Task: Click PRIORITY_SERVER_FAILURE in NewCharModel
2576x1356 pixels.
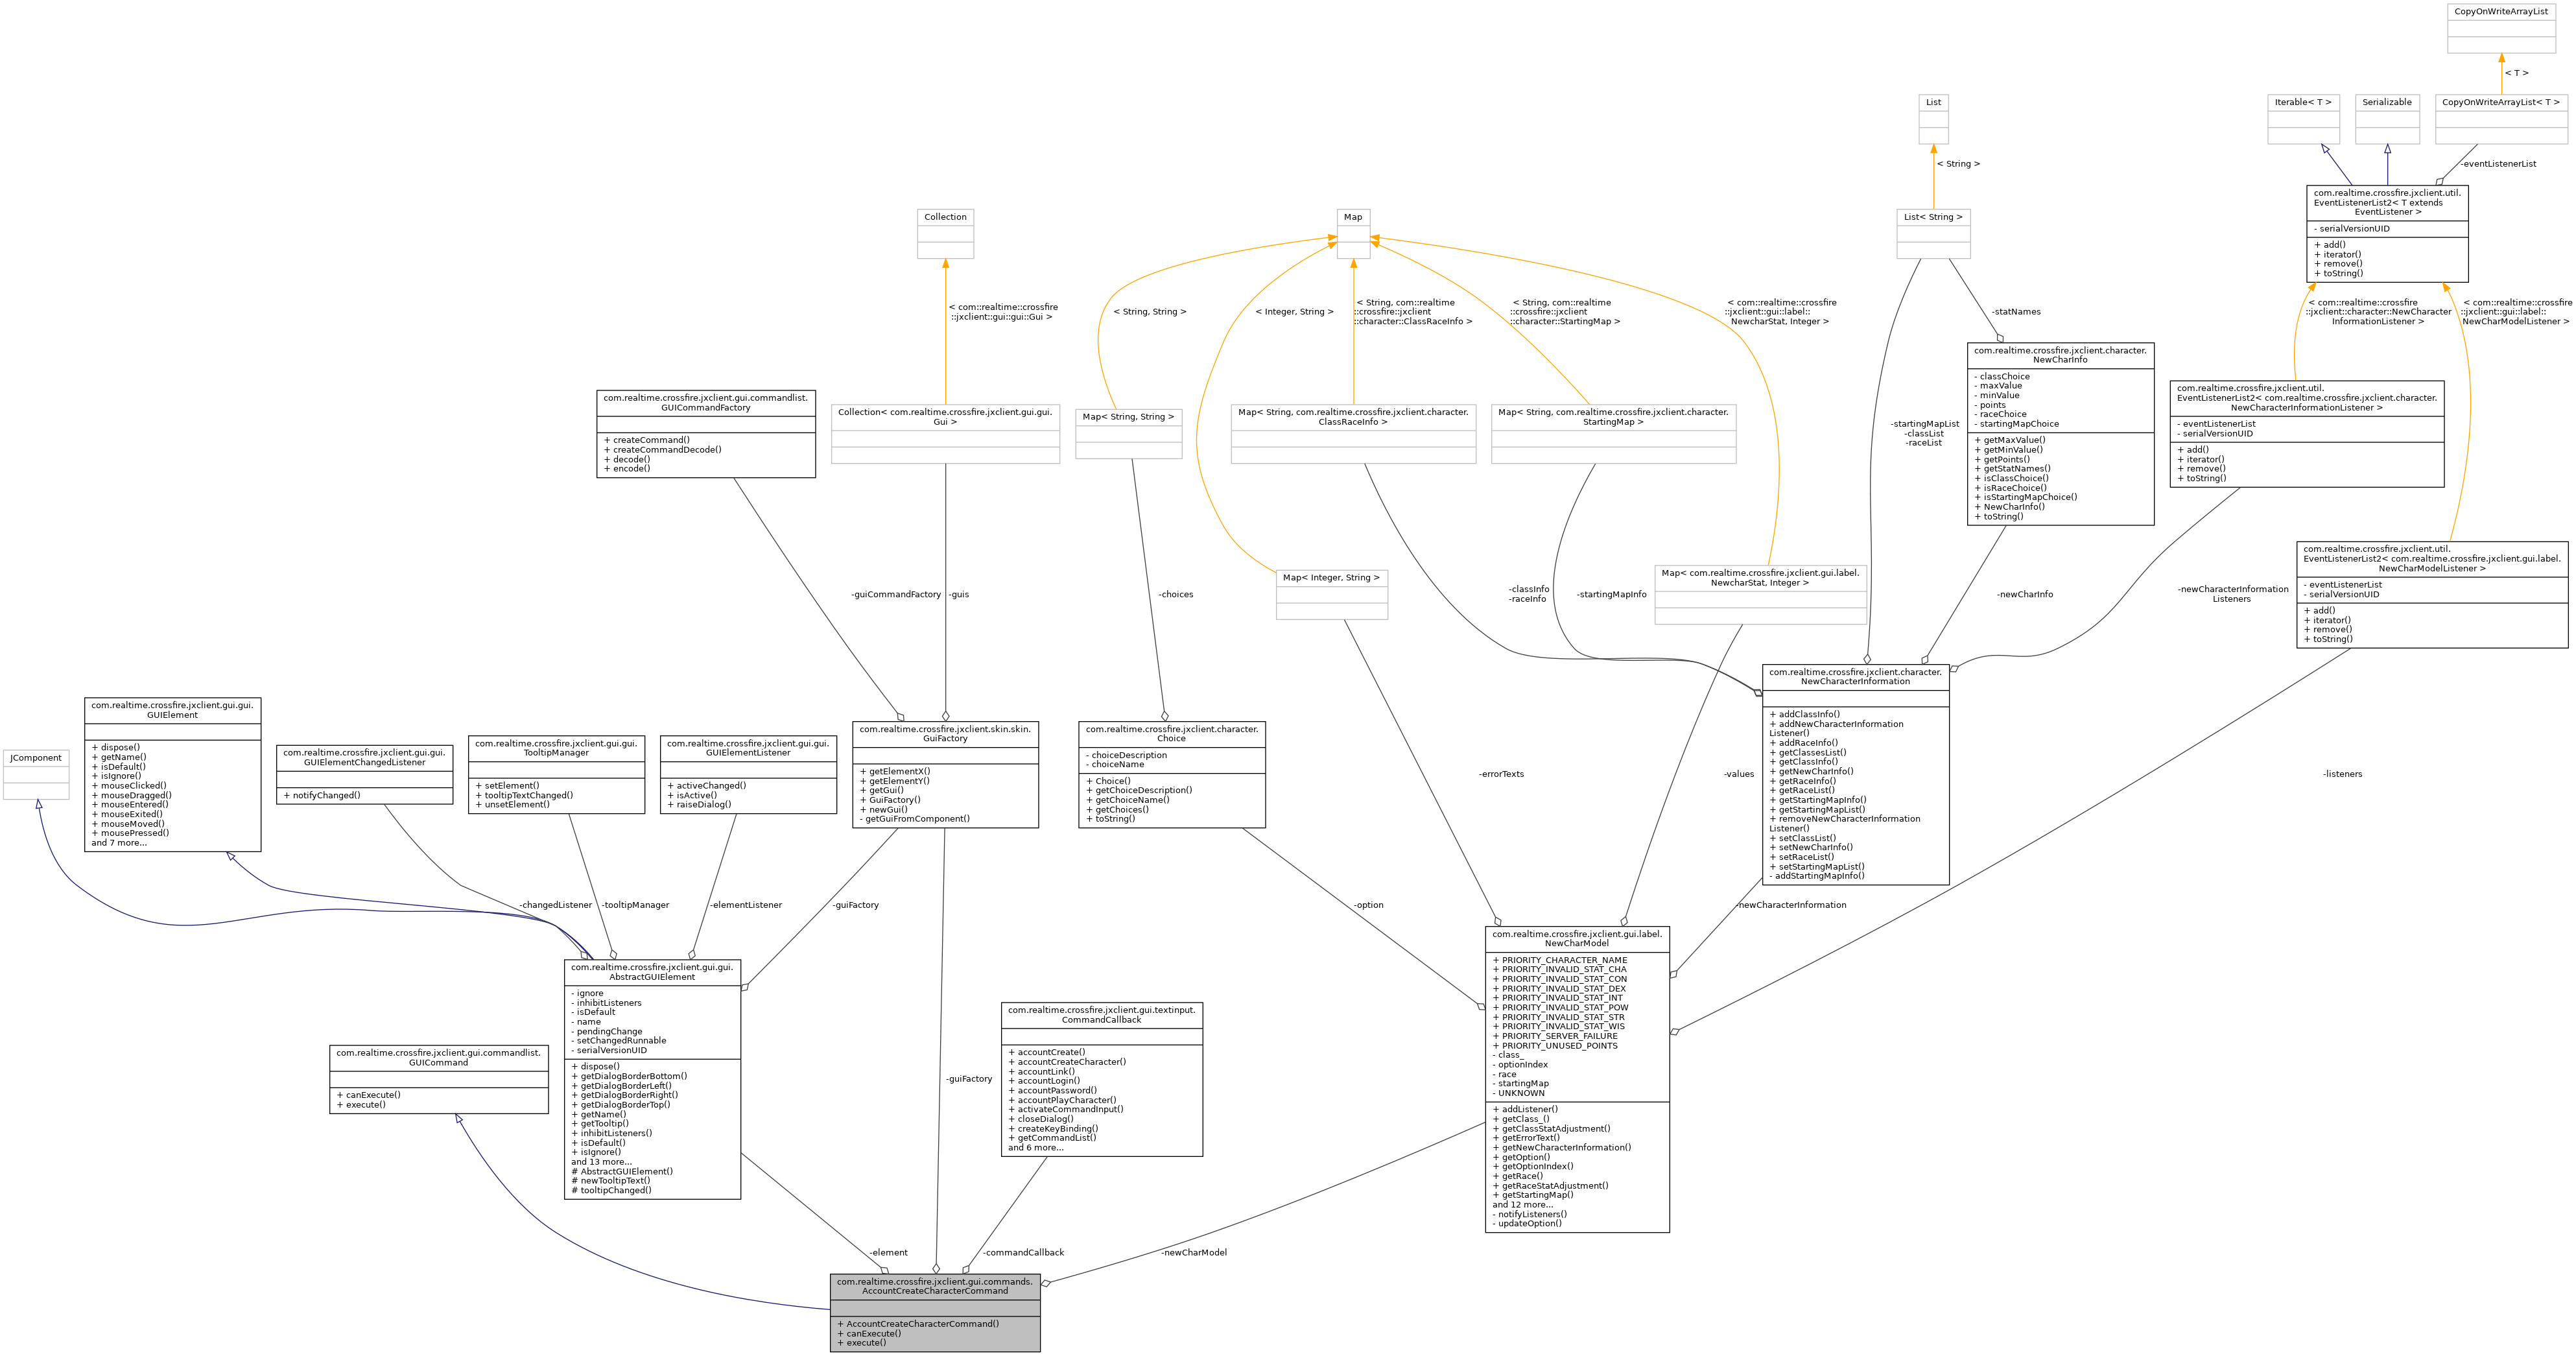Action: point(1555,1036)
